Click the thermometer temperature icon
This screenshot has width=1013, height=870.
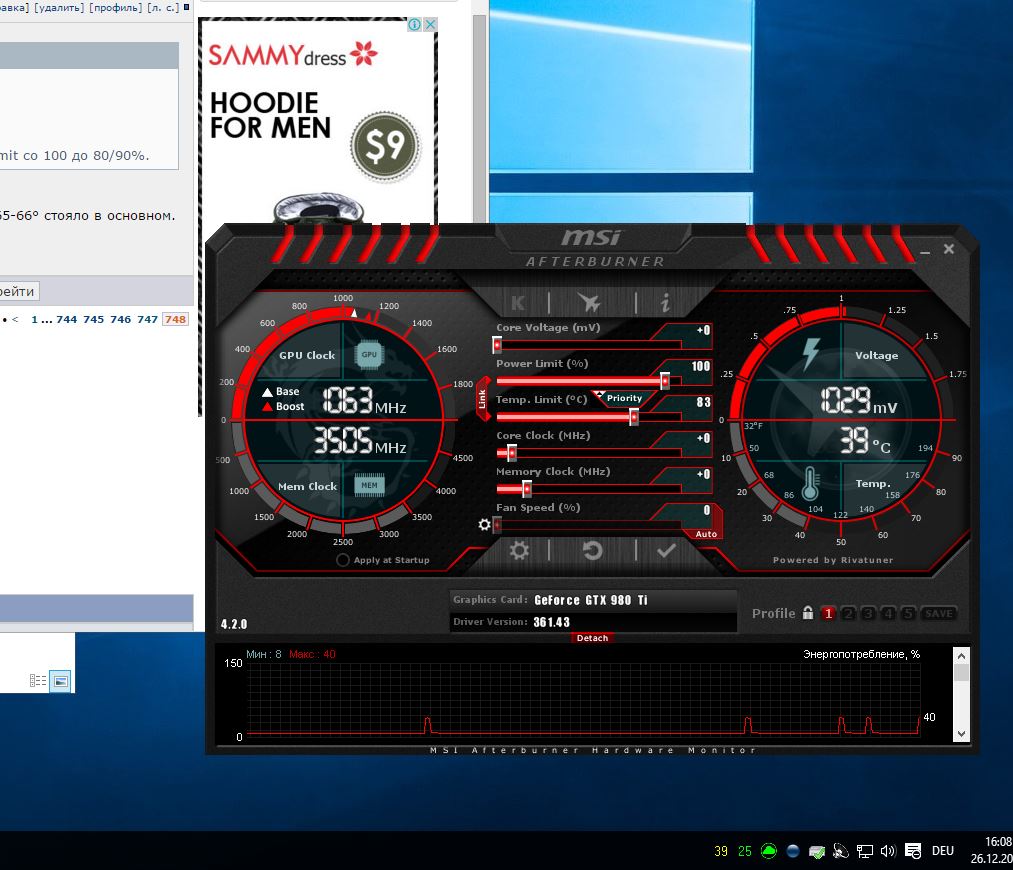[x=810, y=484]
